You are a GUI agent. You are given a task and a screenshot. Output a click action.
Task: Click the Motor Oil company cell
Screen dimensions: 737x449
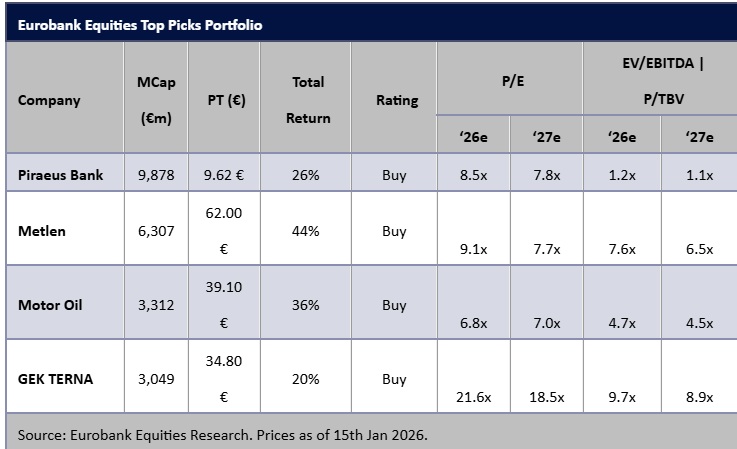[48, 305]
